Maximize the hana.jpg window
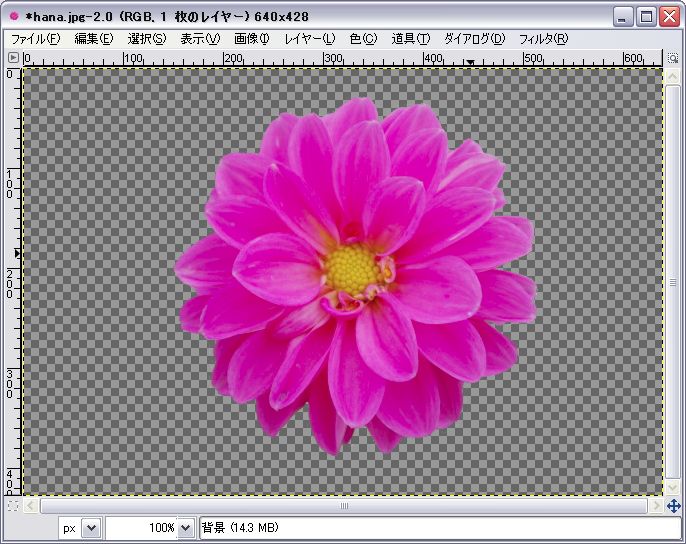This screenshot has width=686, height=544. [646, 17]
